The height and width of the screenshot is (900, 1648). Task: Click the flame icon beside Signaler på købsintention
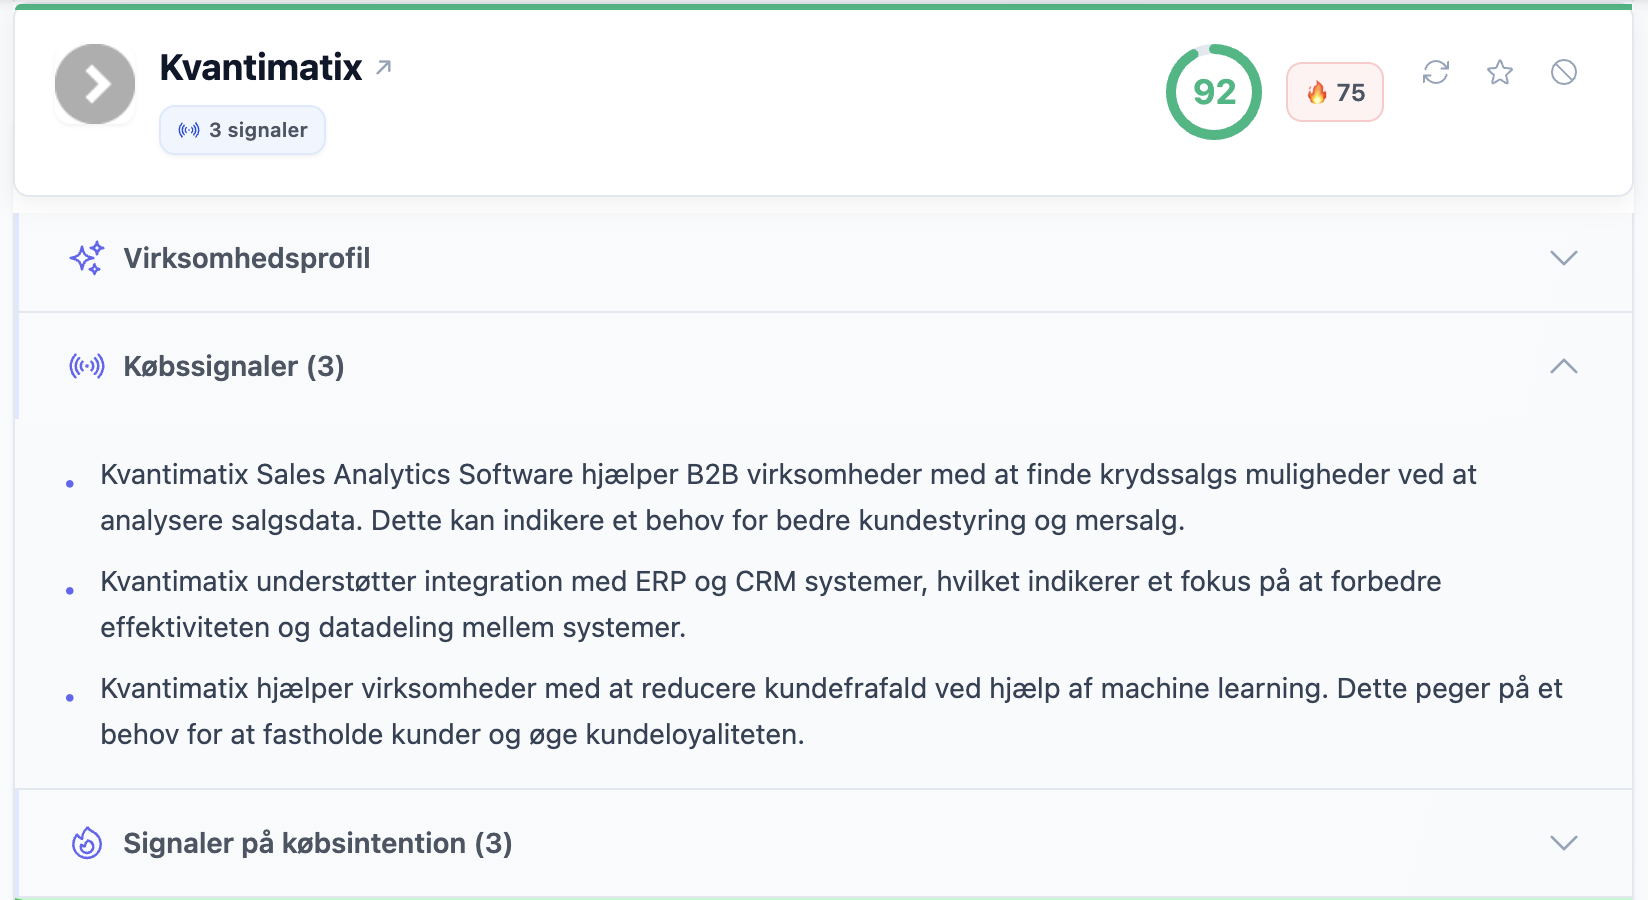click(x=87, y=843)
